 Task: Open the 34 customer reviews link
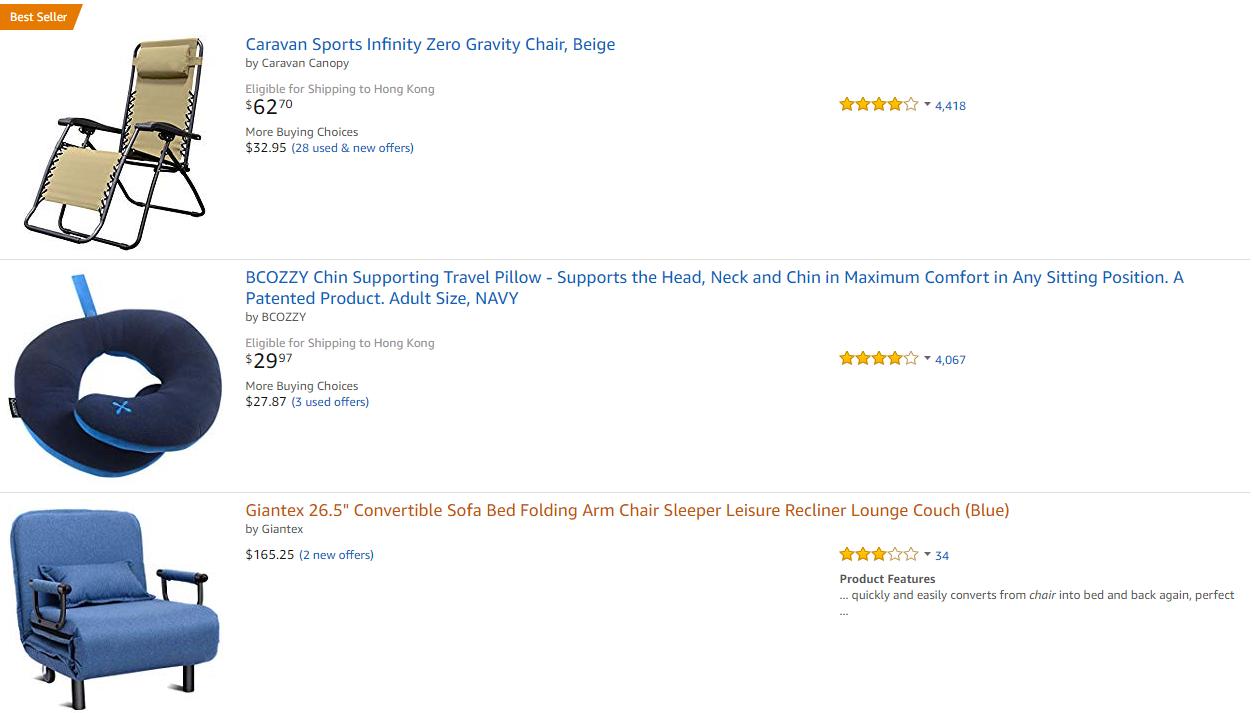tap(942, 555)
